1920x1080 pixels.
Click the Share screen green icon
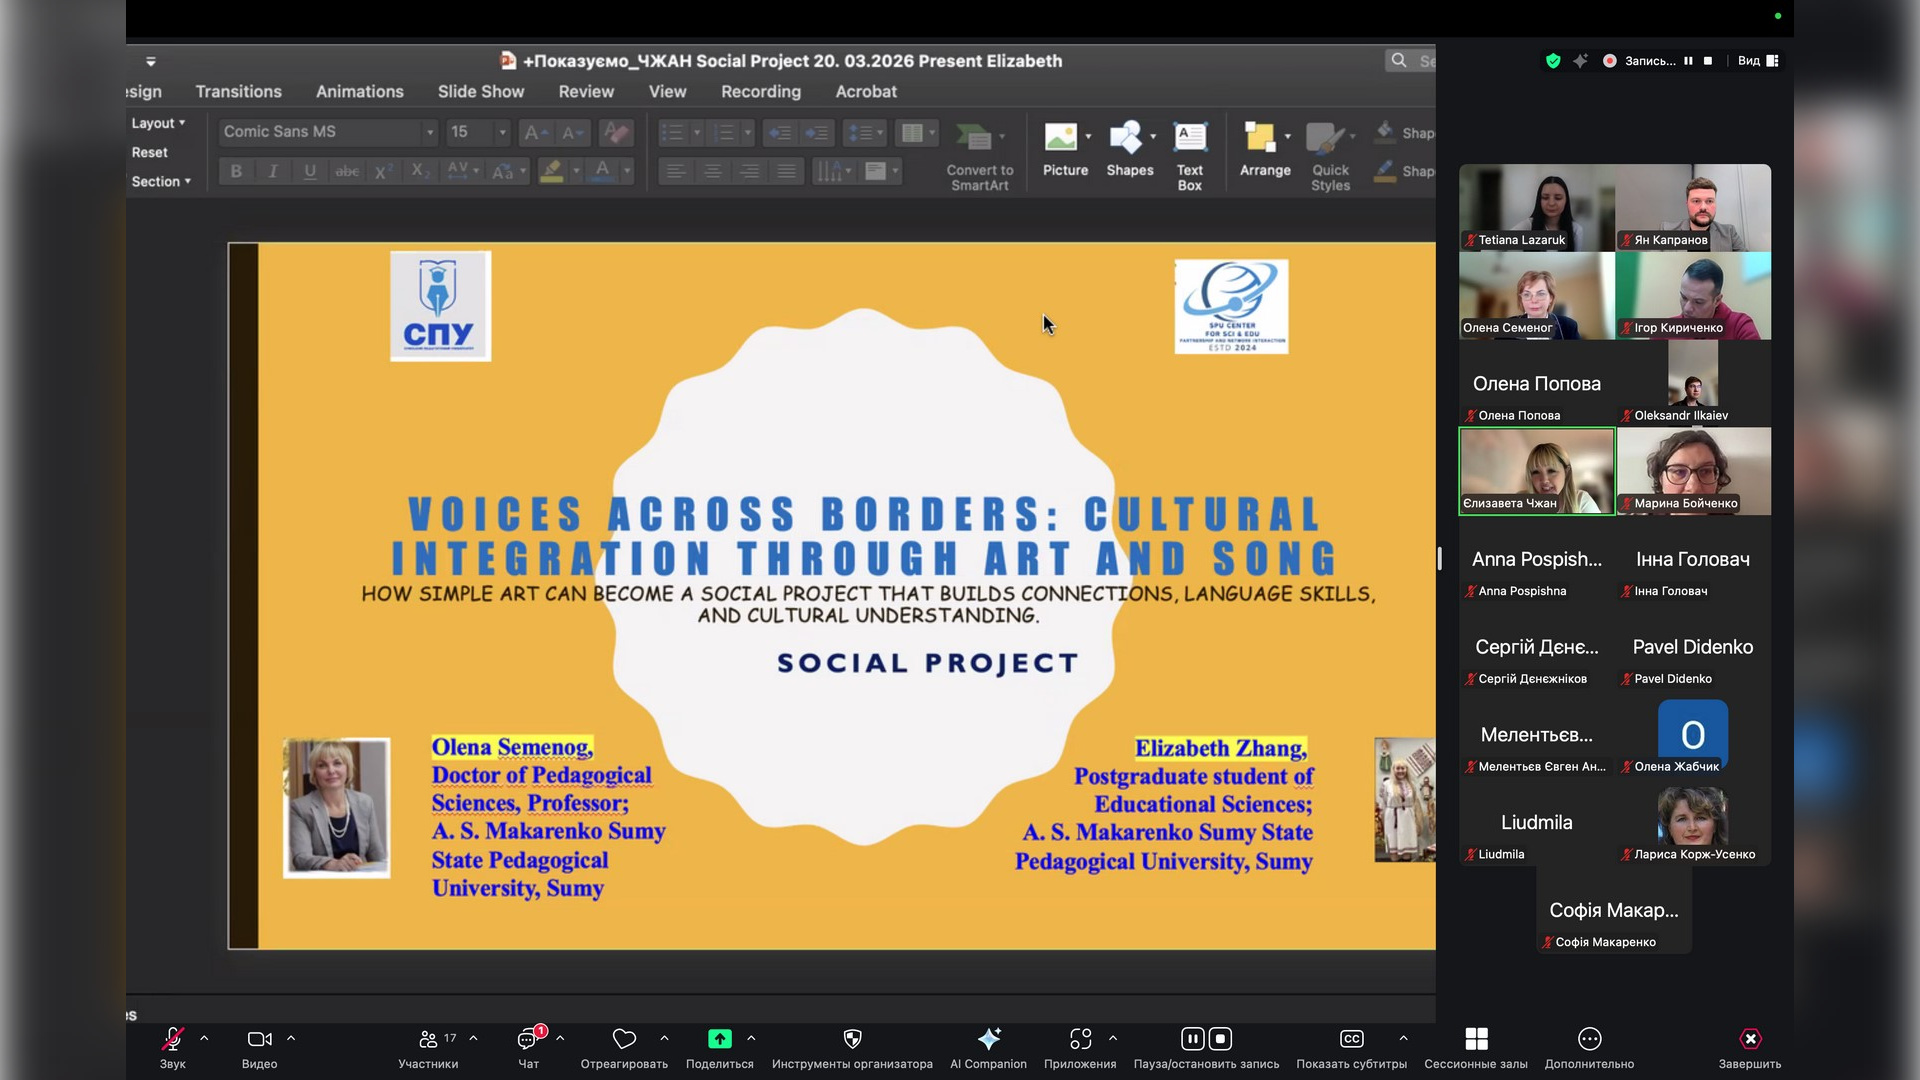point(719,1039)
